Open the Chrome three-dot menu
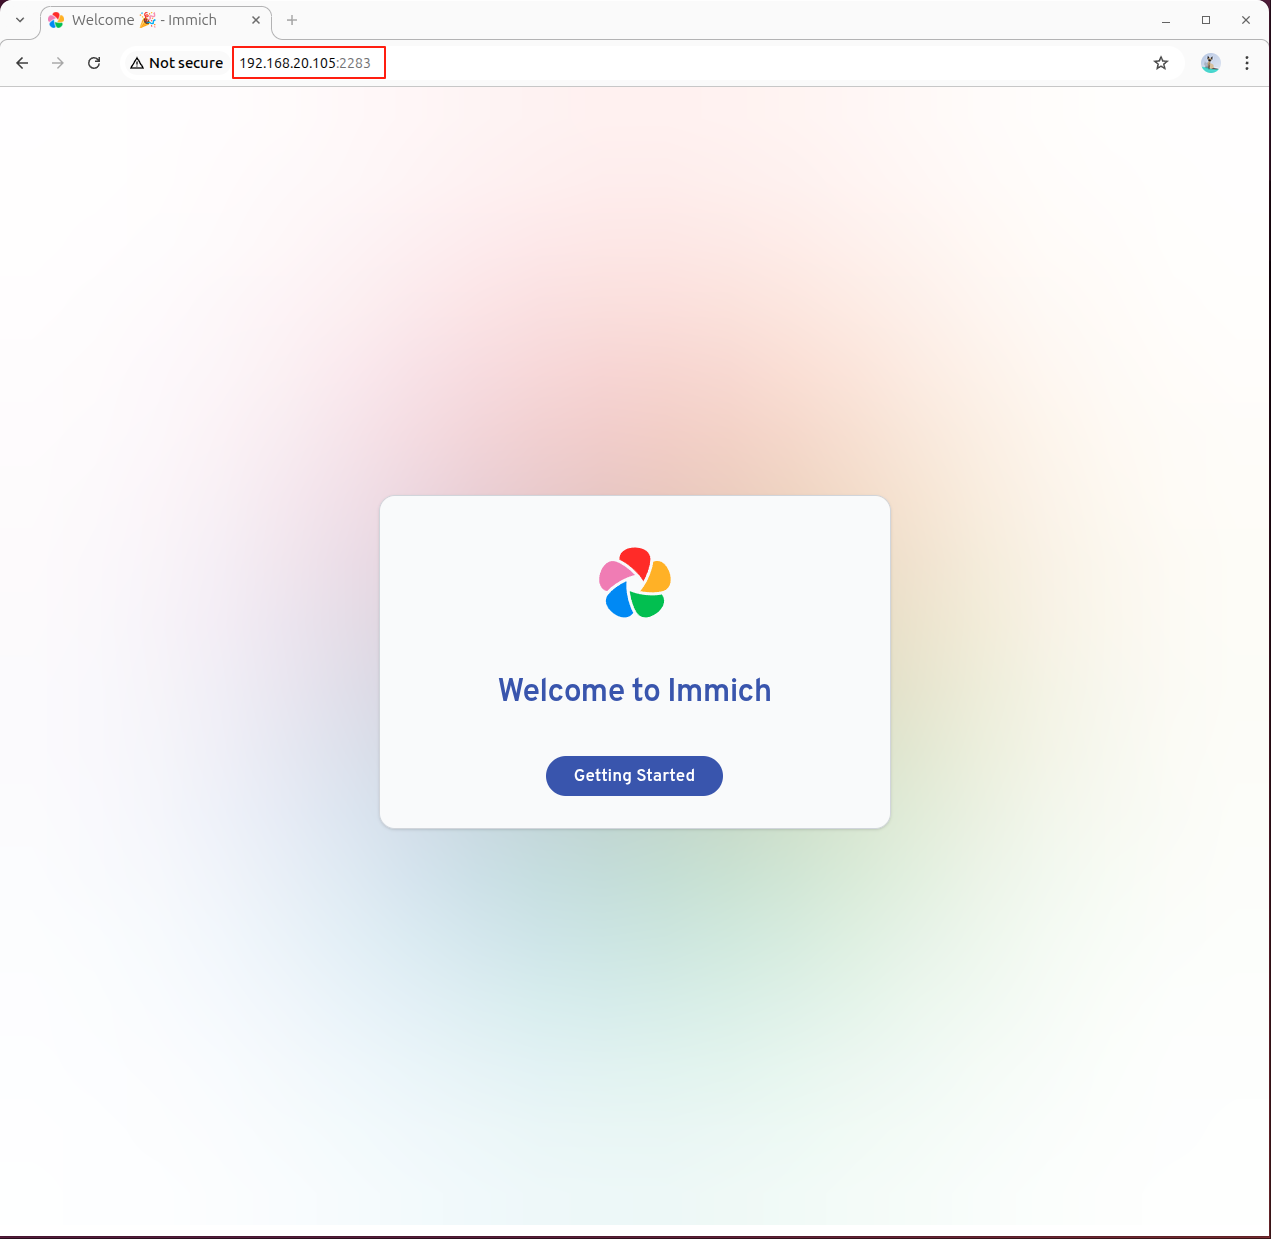Image resolution: width=1271 pixels, height=1239 pixels. point(1247,63)
